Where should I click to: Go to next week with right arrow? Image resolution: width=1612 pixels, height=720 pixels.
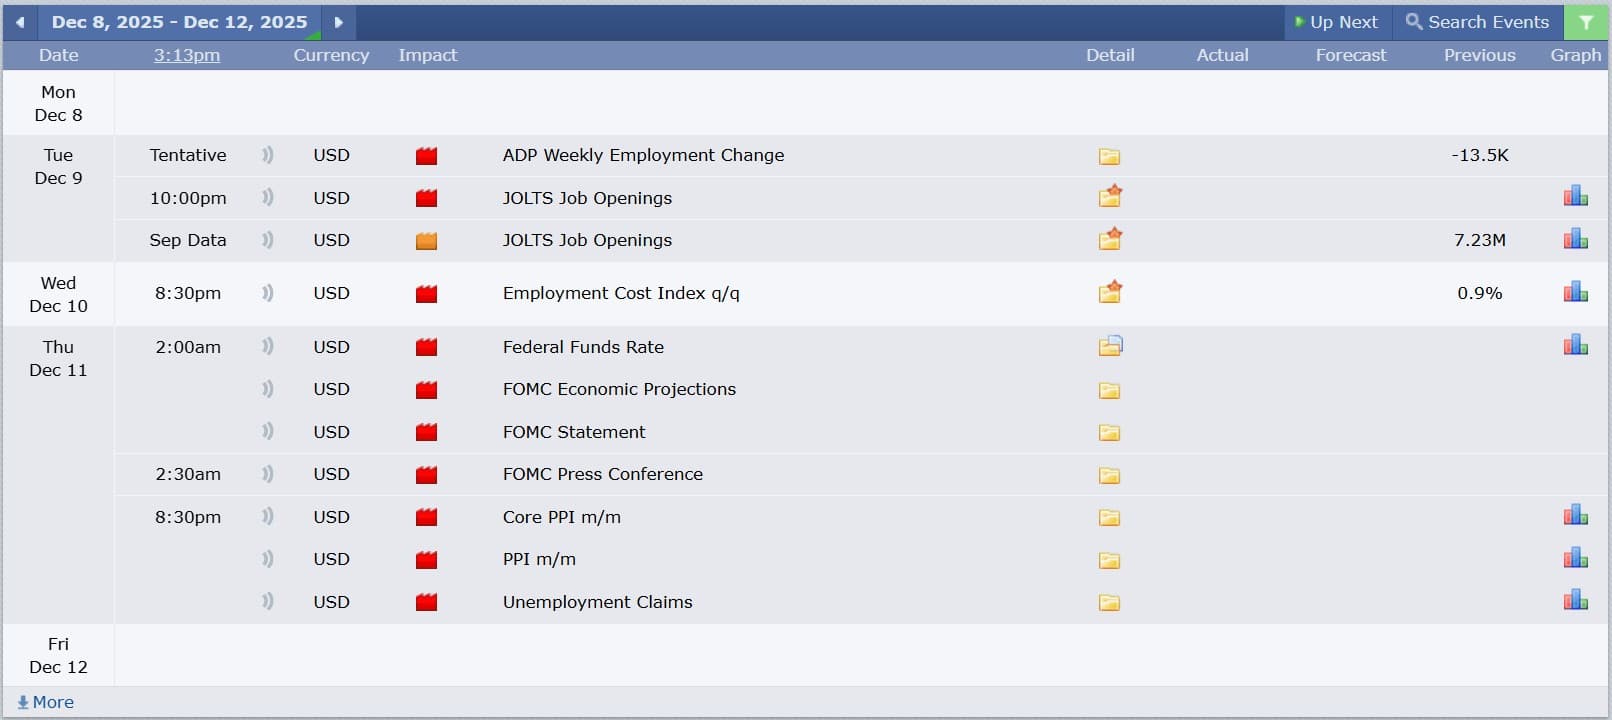tap(338, 22)
